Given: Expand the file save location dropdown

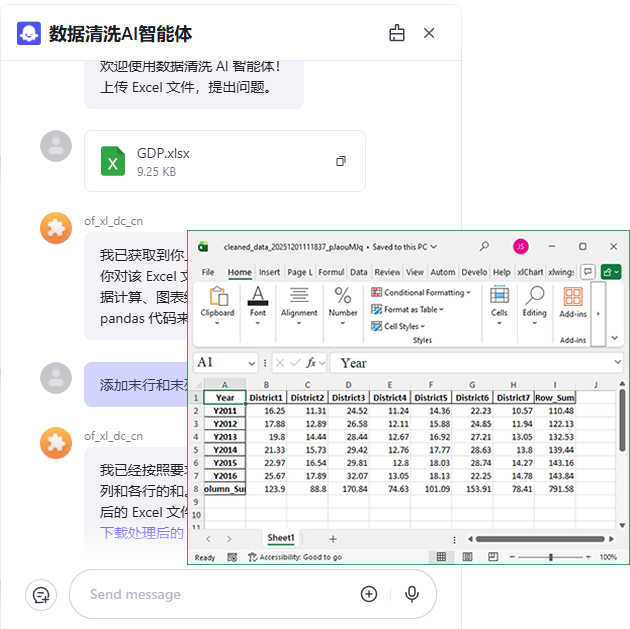Looking at the screenshot, I should [434, 247].
